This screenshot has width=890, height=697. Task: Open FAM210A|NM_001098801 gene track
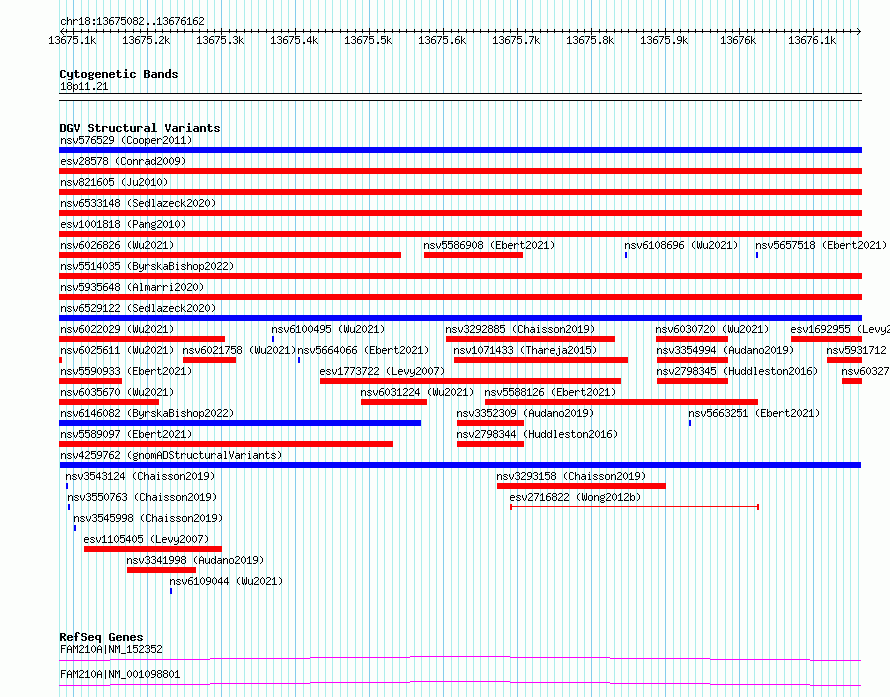(460, 679)
